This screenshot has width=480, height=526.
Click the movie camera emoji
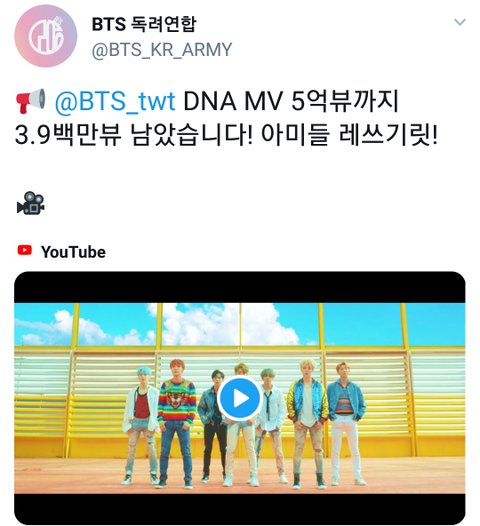31,203
